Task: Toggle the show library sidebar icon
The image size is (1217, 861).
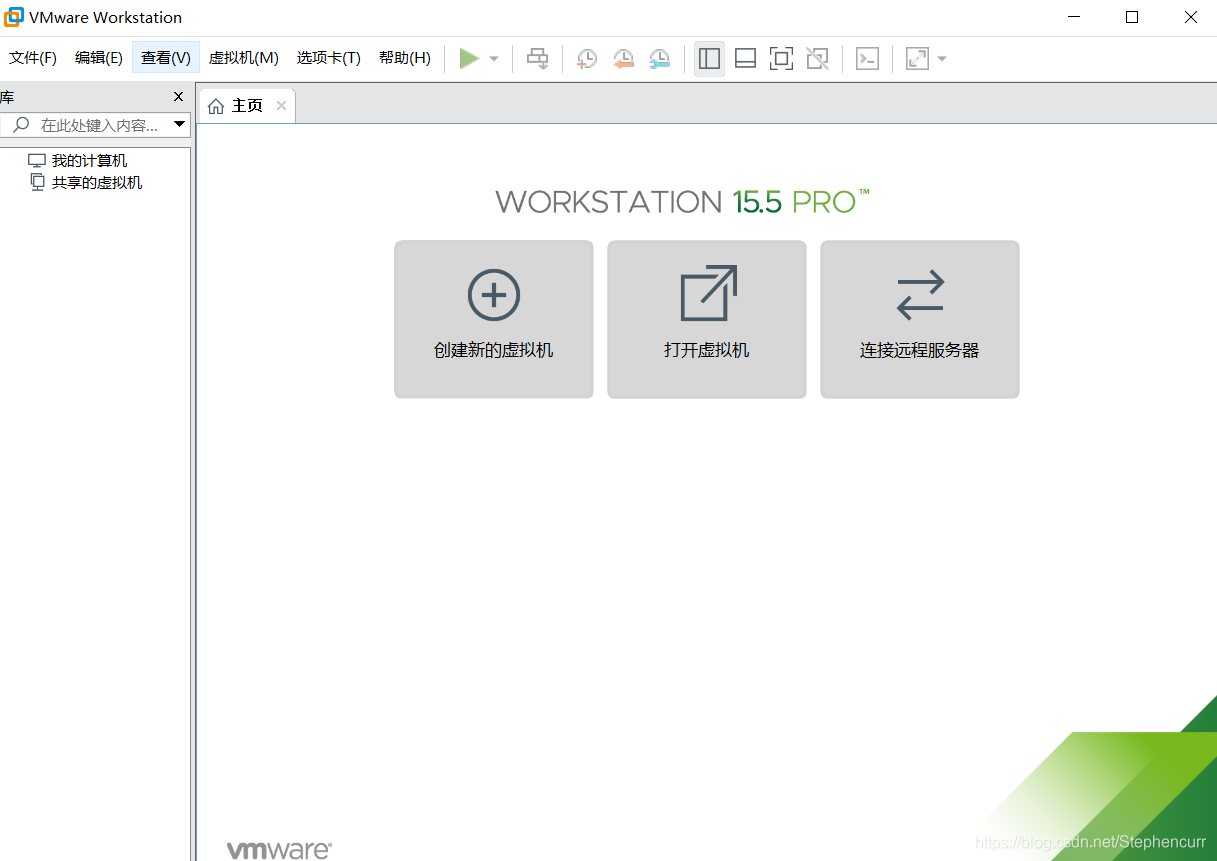Action: (x=709, y=59)
